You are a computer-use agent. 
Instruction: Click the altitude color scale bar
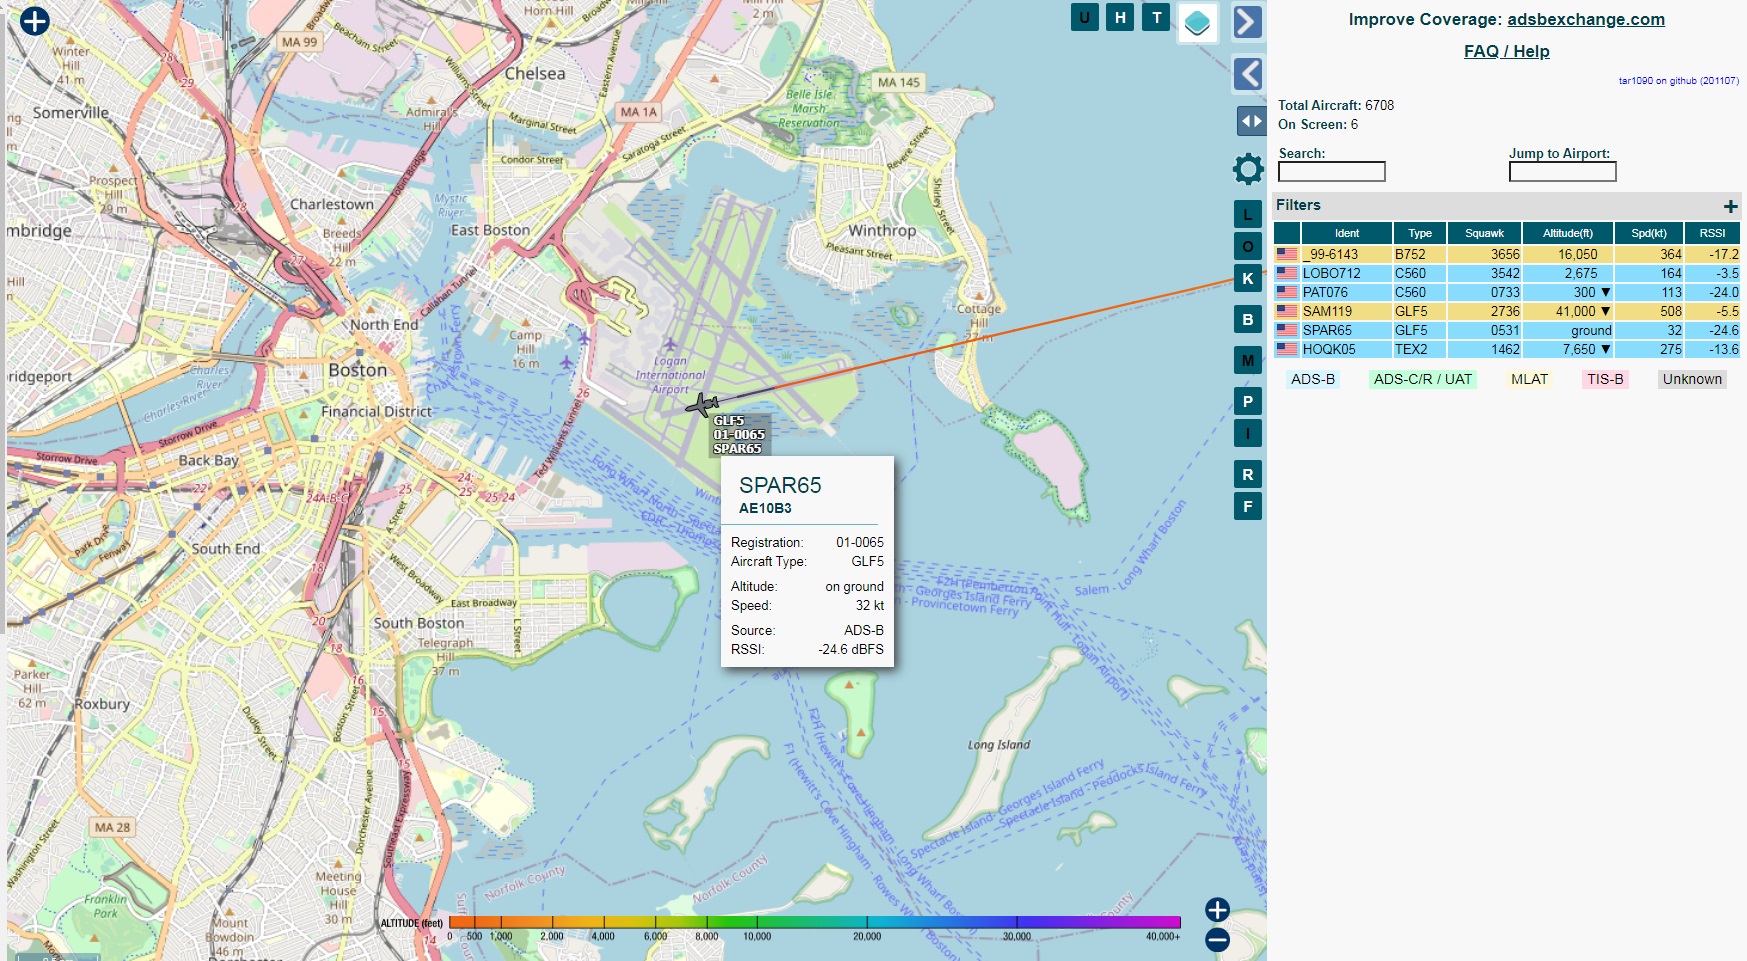click(815, 922)
